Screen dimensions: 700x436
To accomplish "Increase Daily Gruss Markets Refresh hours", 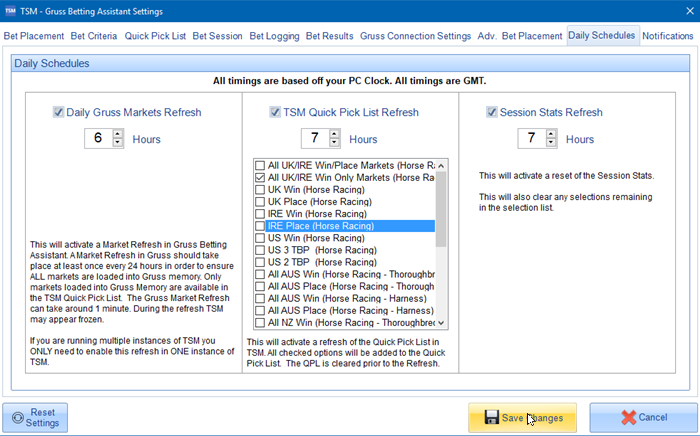I will [118, 134].
